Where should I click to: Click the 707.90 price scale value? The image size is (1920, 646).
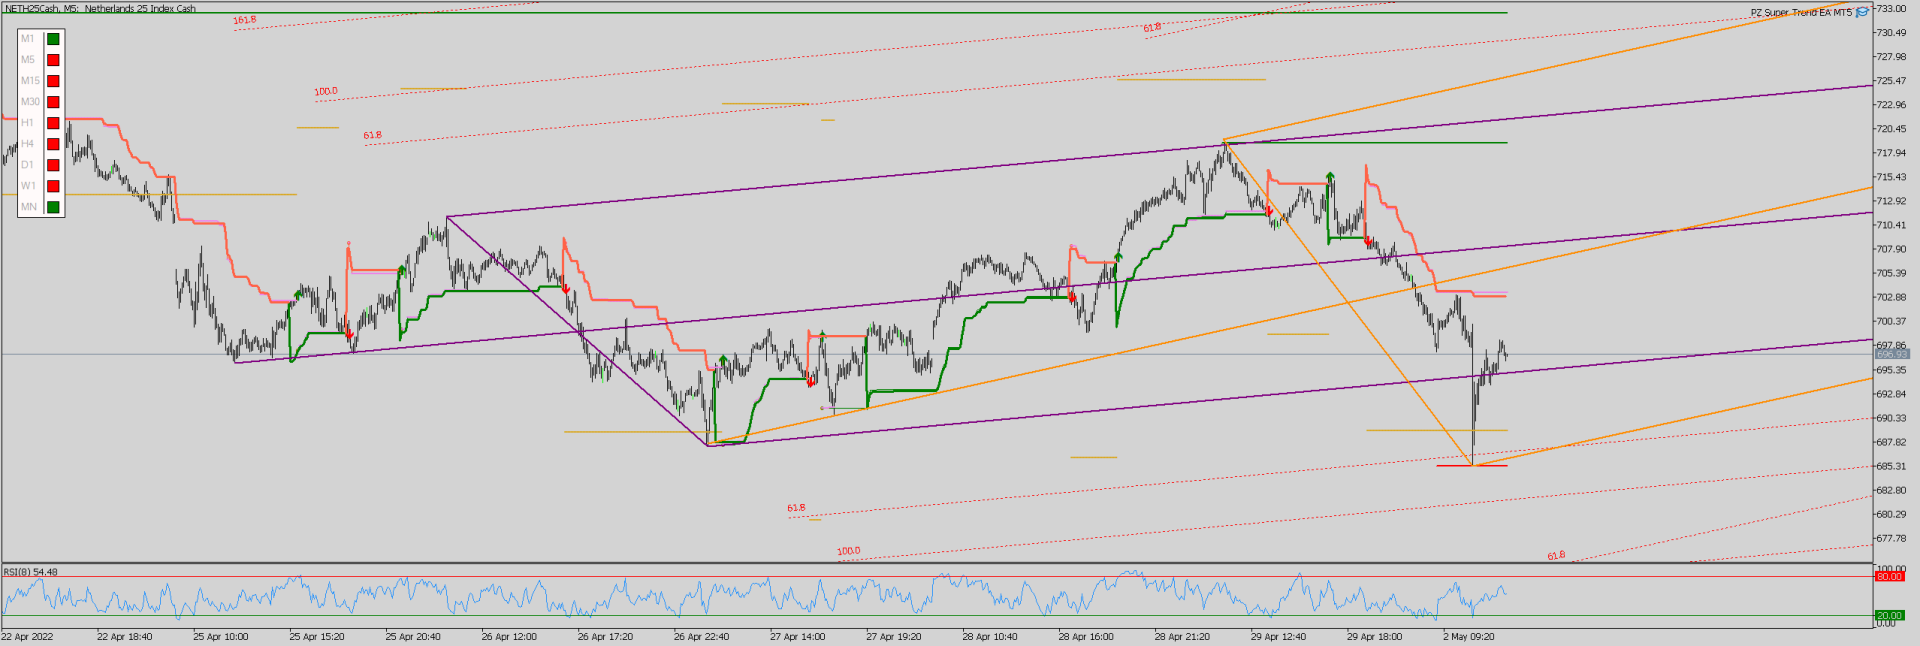point(1891,249)
